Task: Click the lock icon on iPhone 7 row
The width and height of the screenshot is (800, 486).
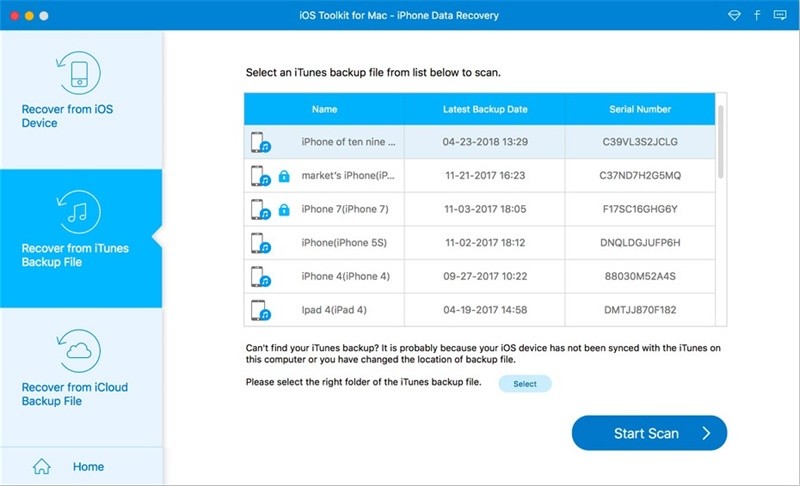Action: coord(284,210)
